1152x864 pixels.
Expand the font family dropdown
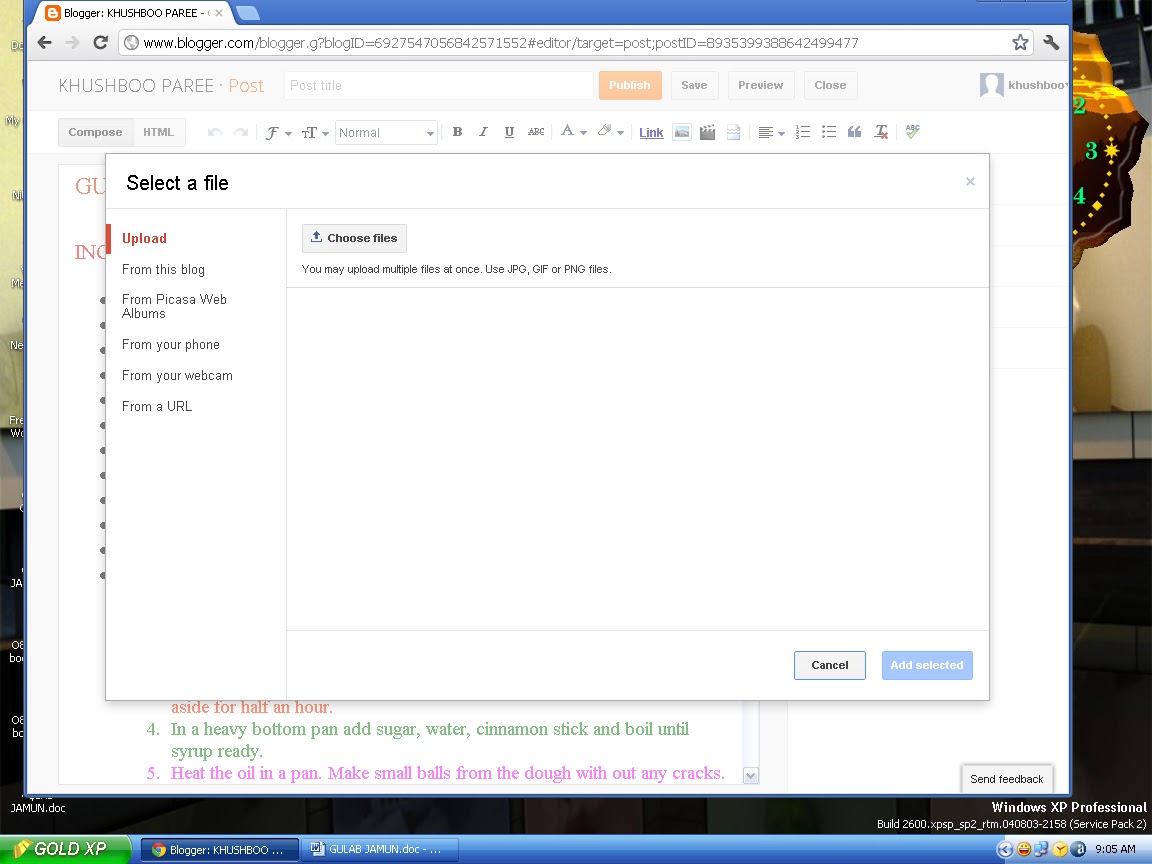278,133
